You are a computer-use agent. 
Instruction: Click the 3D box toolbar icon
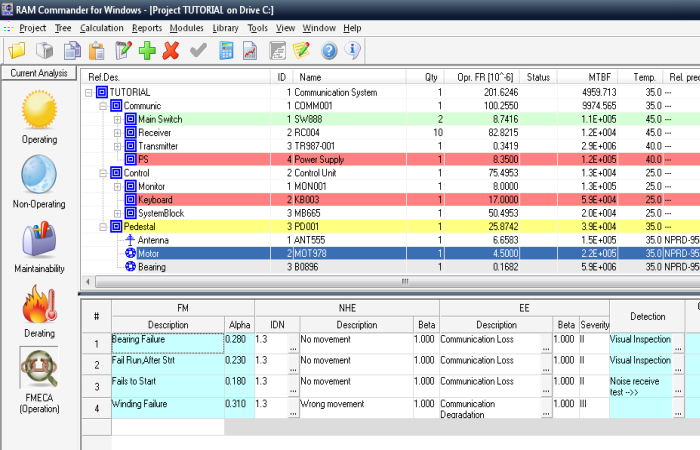[45, 50]
